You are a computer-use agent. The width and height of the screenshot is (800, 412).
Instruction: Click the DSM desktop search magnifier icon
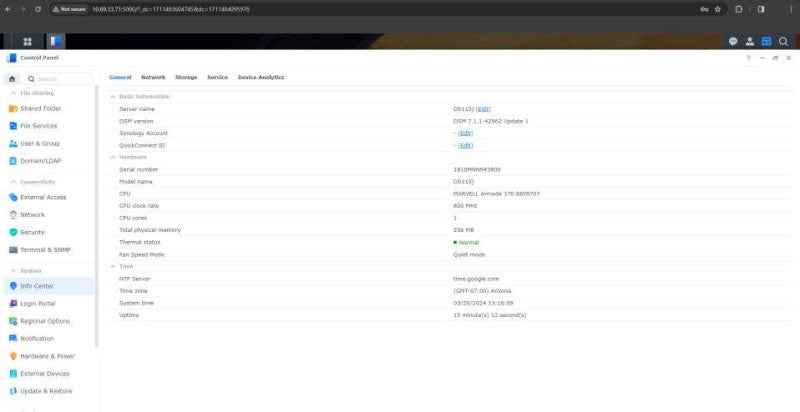point(783,41)
